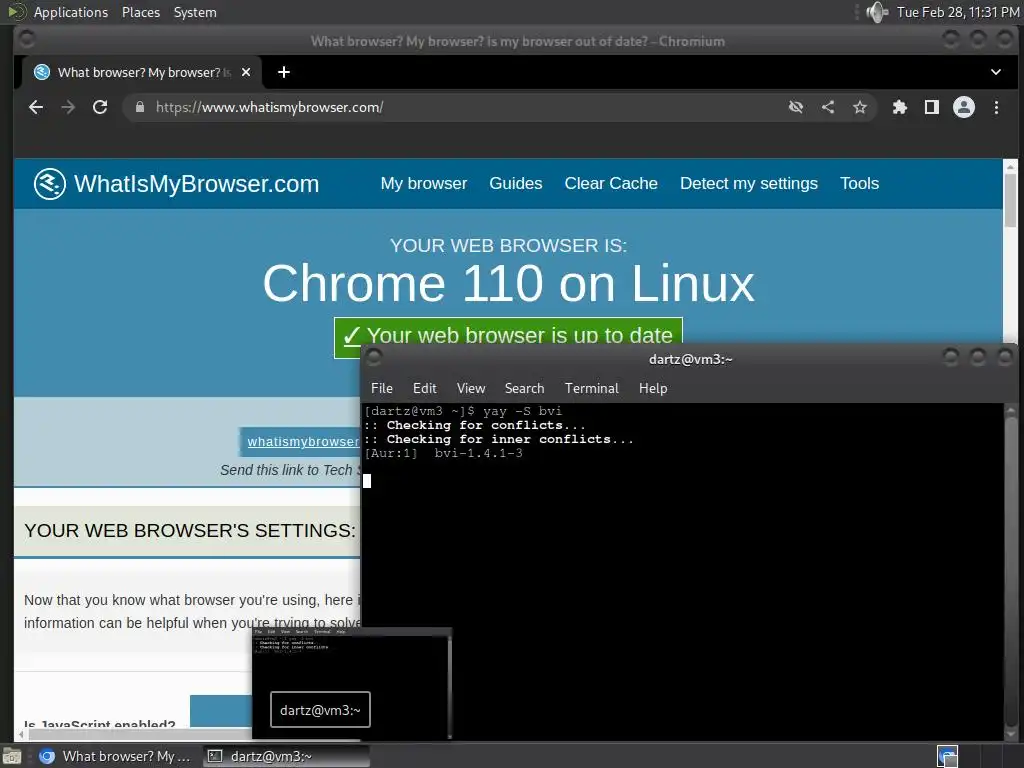
Task: Open the 'Tools' nav link
Action: 859,184
